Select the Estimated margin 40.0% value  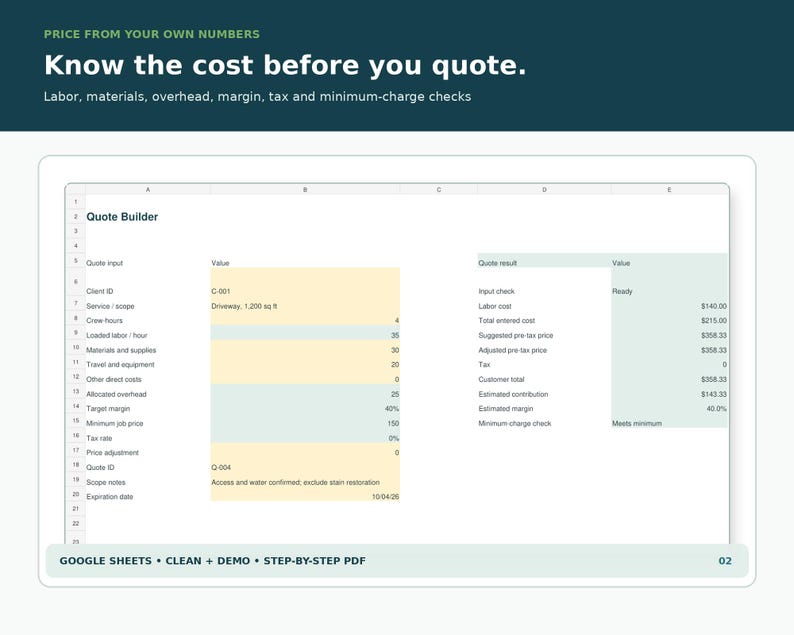point(669,408)
